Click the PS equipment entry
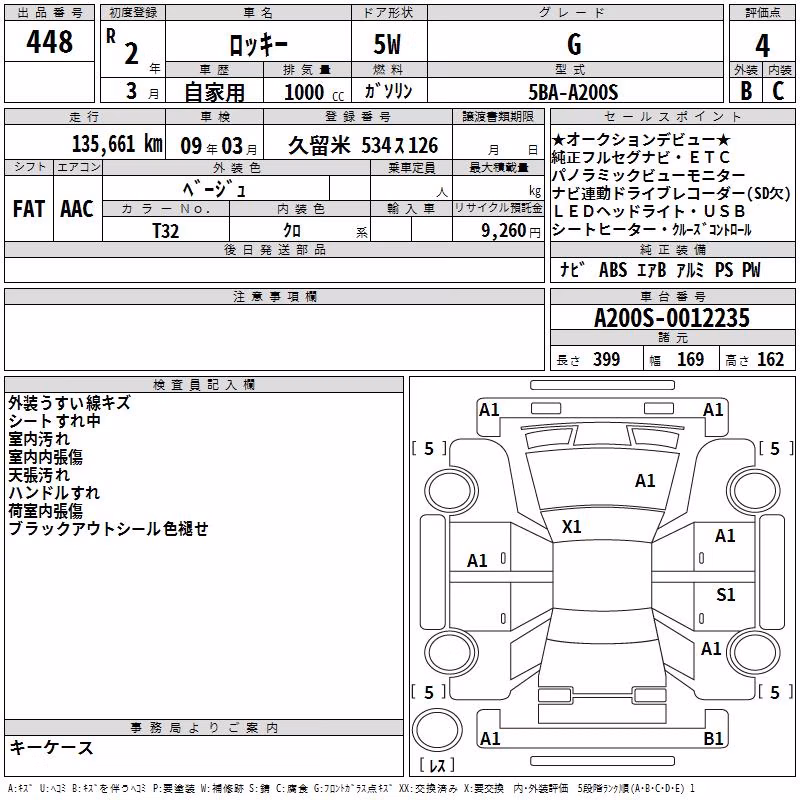Screen dimensions: 800x800 coord(724,270)
